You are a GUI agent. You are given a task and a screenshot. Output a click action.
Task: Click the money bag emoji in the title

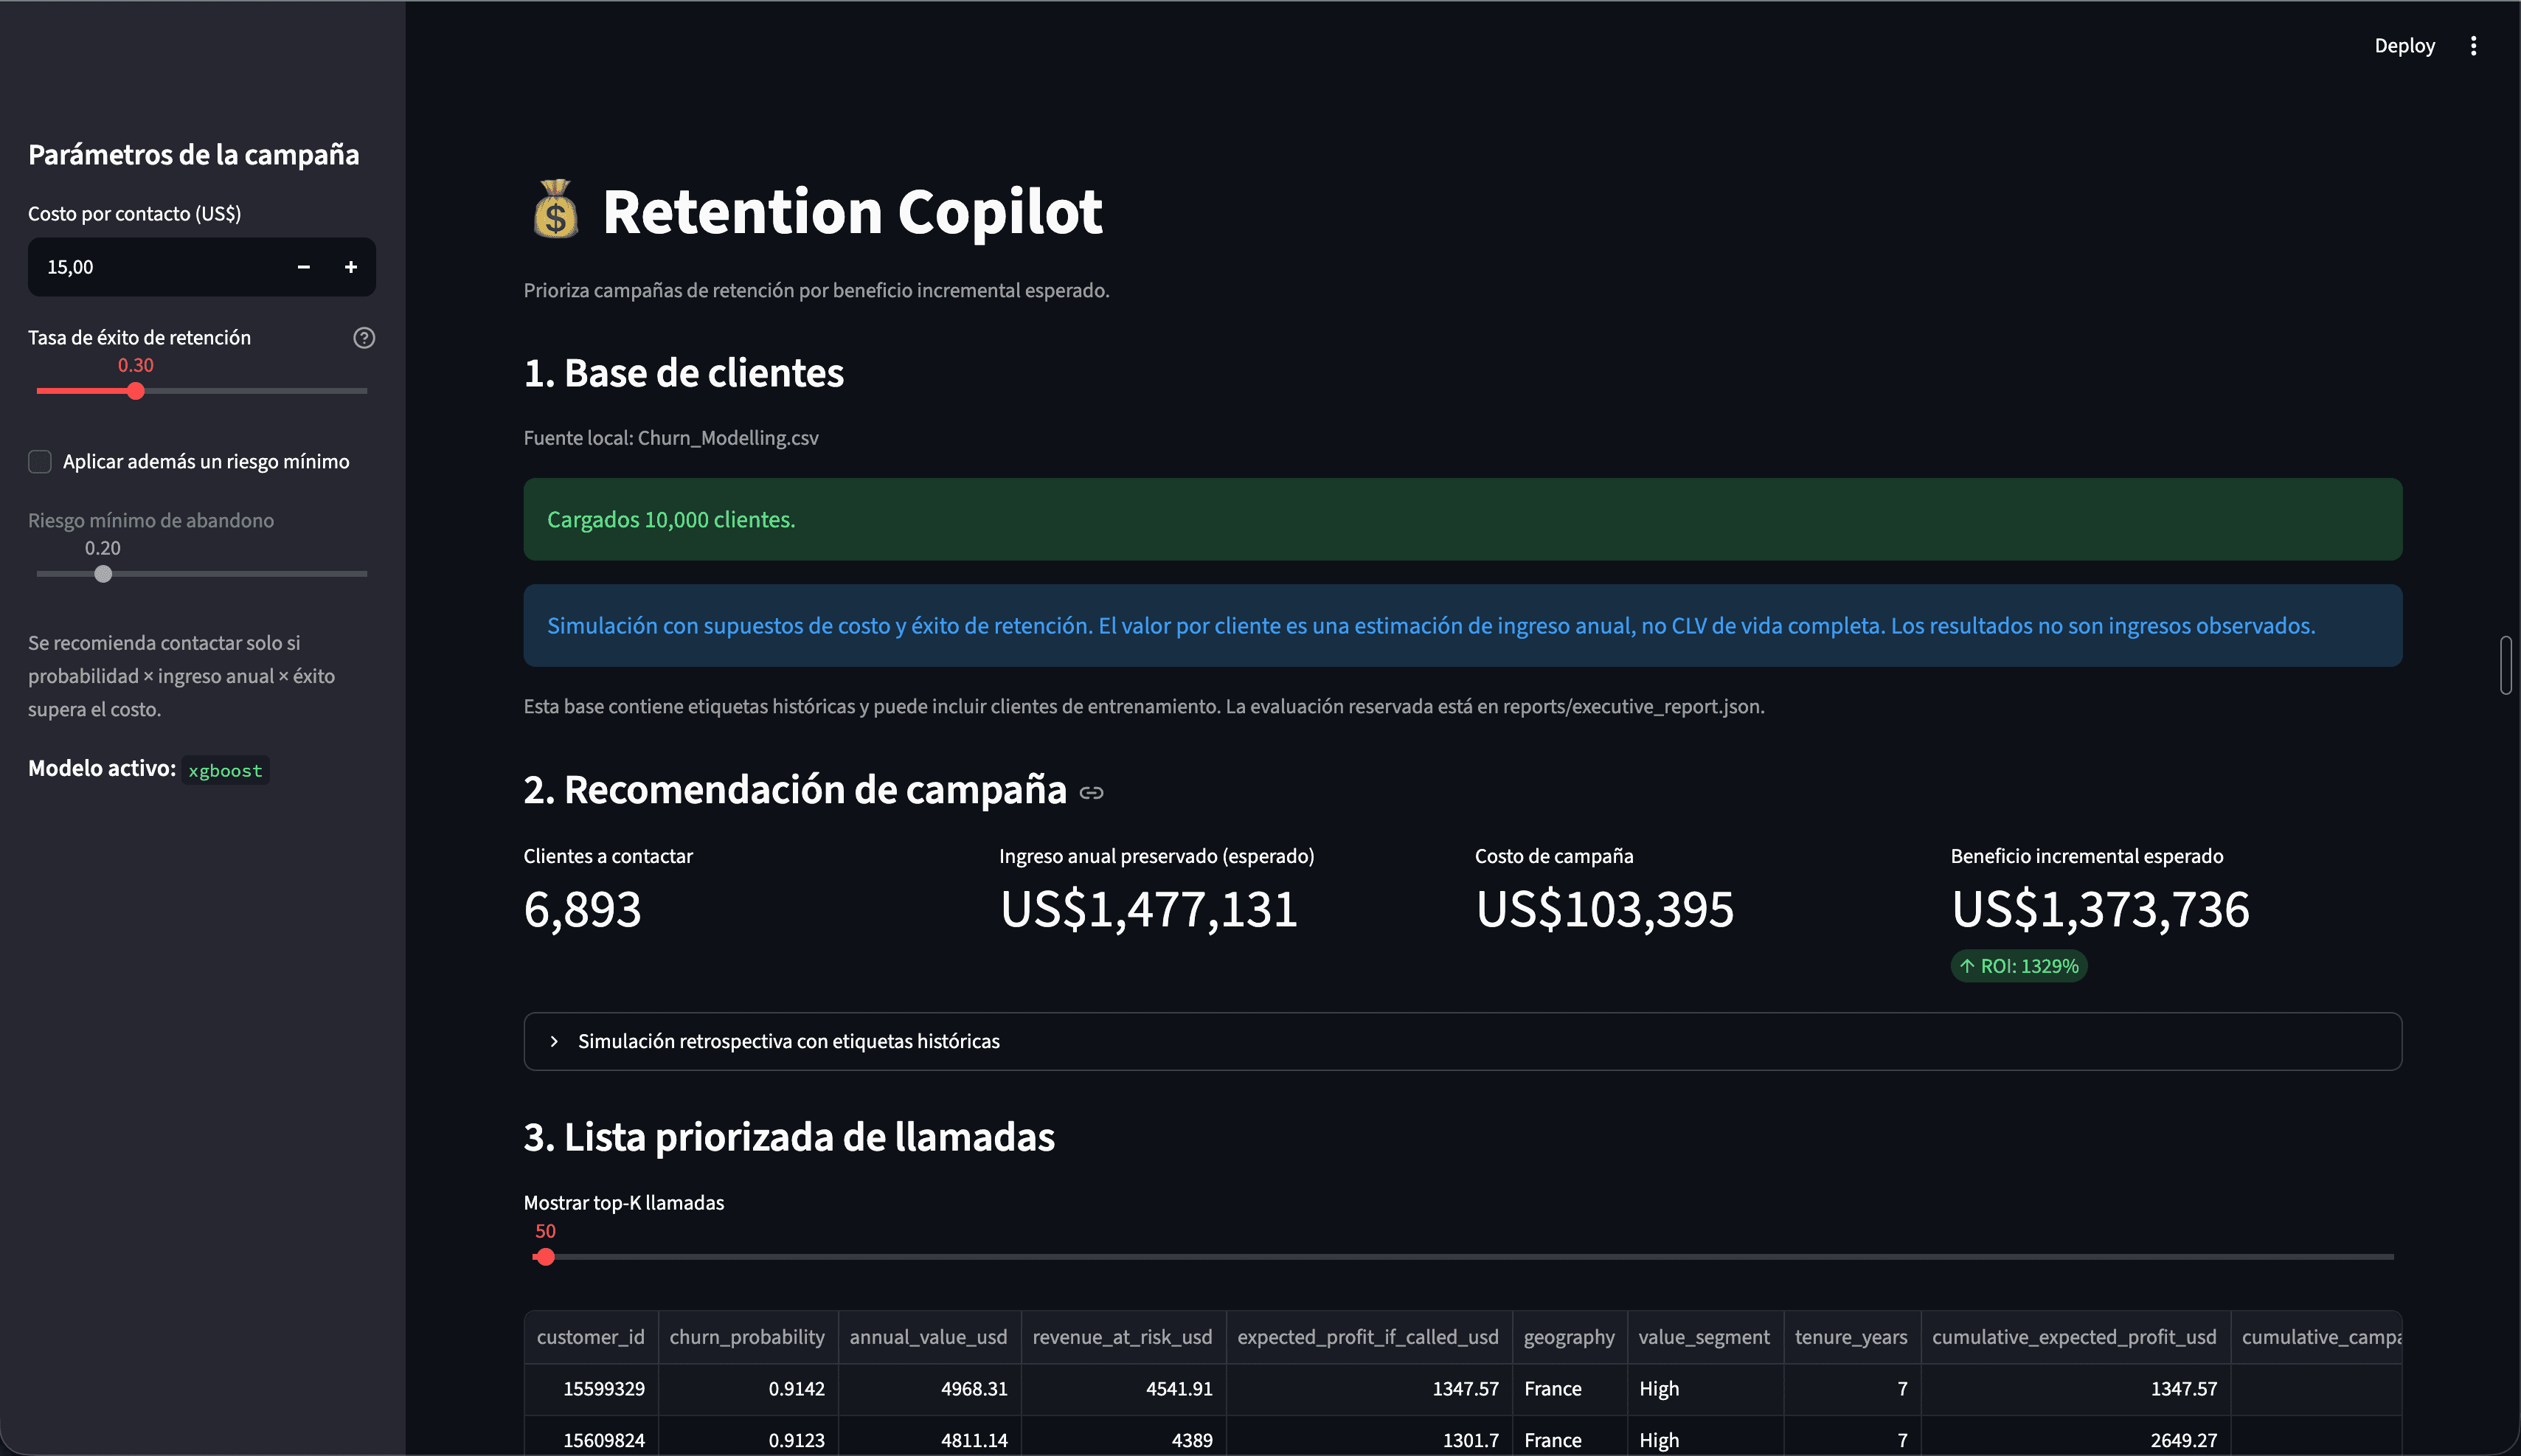click(556, 210)
